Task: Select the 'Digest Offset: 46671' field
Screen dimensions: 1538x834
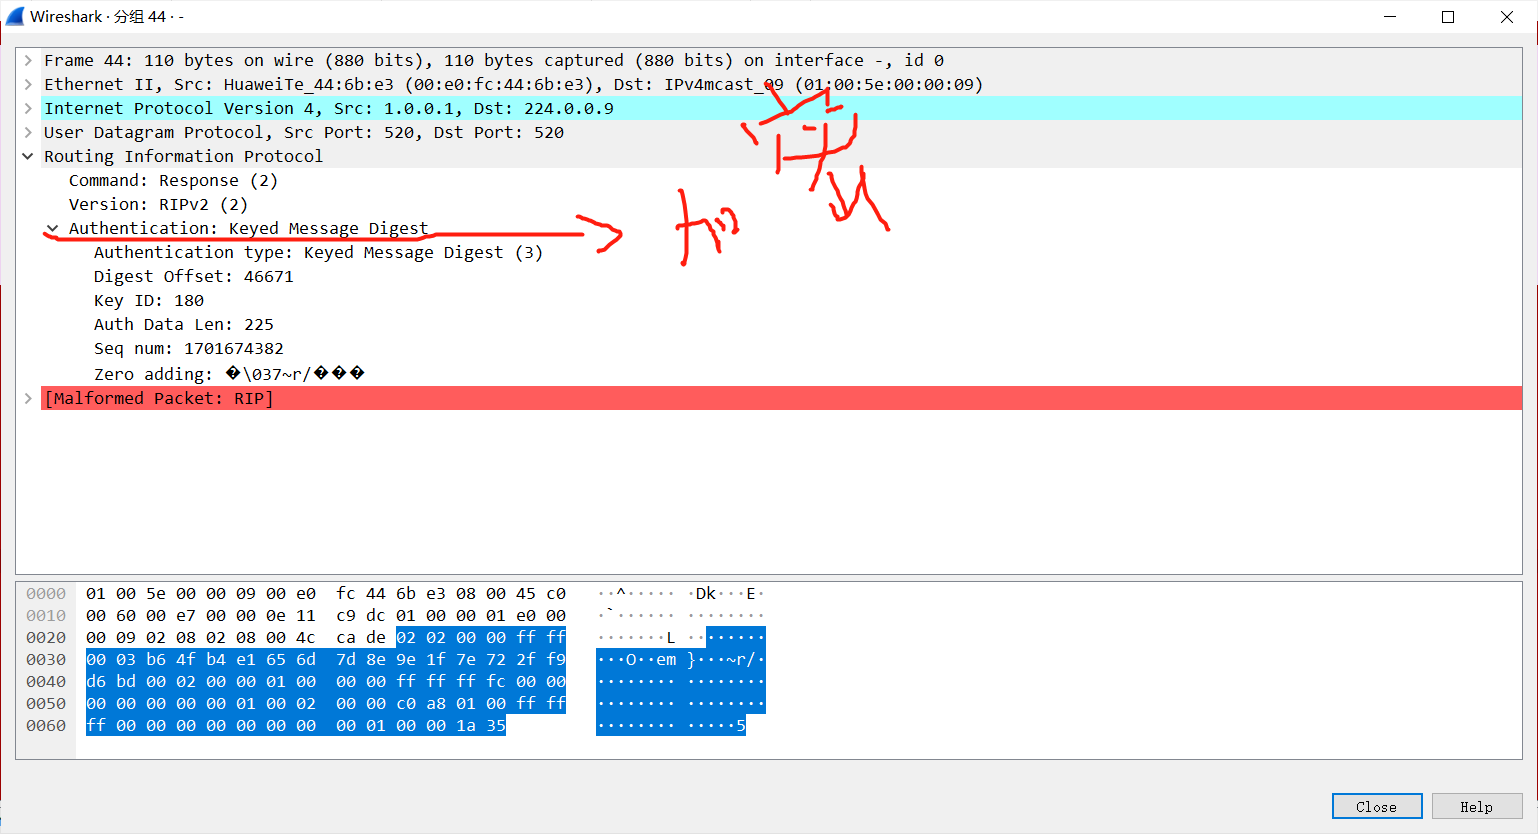Action: click(x=194, y=277)
